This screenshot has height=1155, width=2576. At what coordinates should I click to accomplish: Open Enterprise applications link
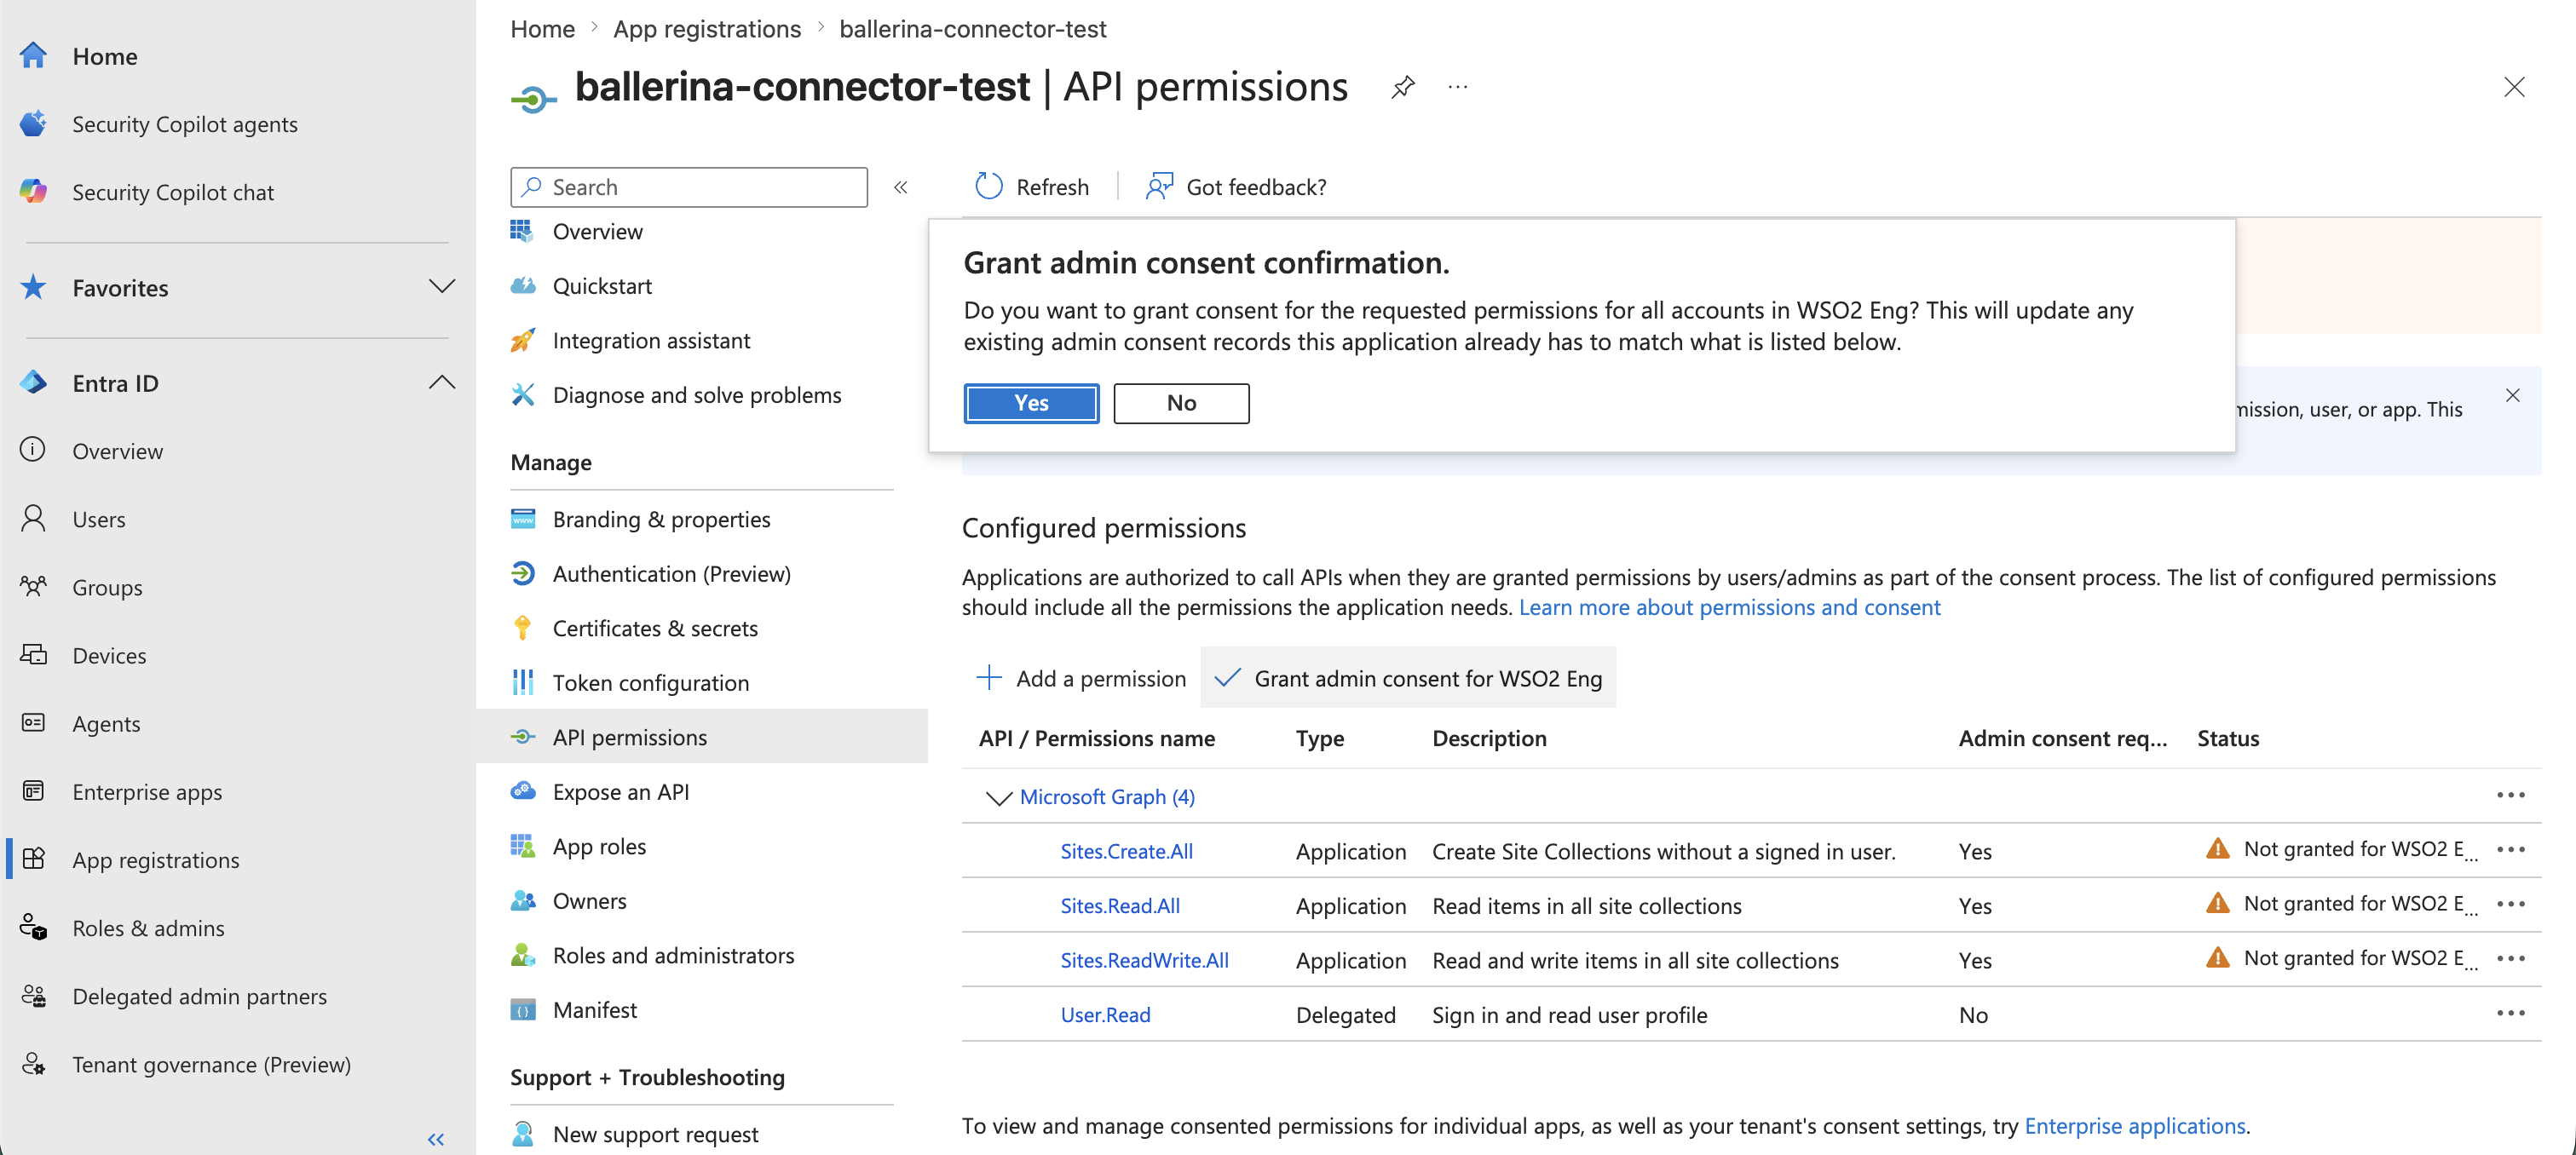2134,1126
